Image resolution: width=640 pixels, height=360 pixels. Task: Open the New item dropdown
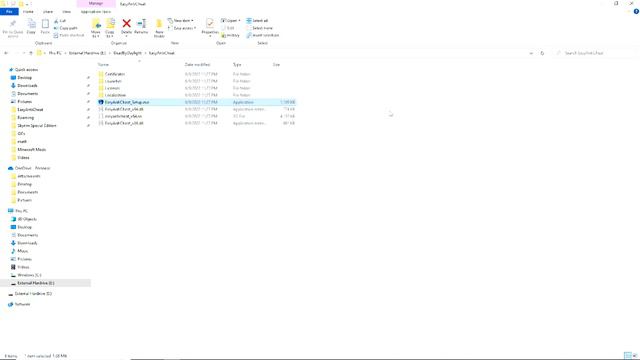tap(181, 21)
